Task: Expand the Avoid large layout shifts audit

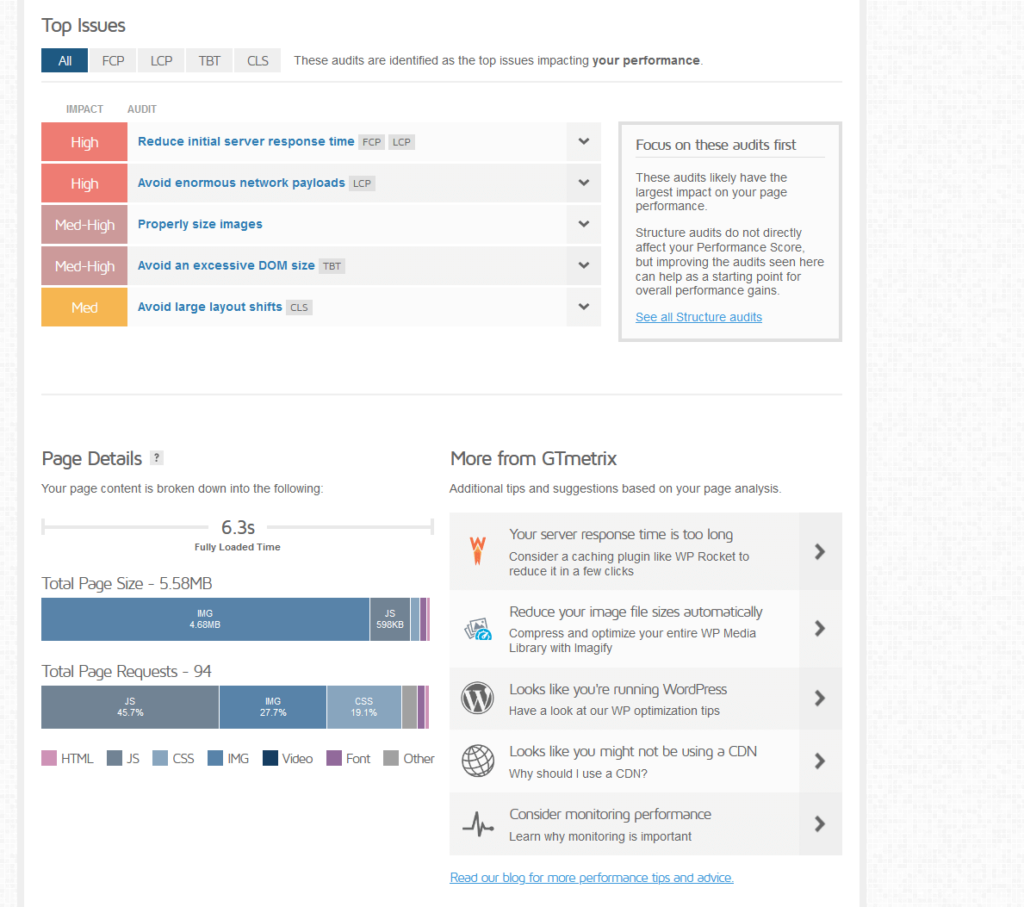Action: pos(583,307)
